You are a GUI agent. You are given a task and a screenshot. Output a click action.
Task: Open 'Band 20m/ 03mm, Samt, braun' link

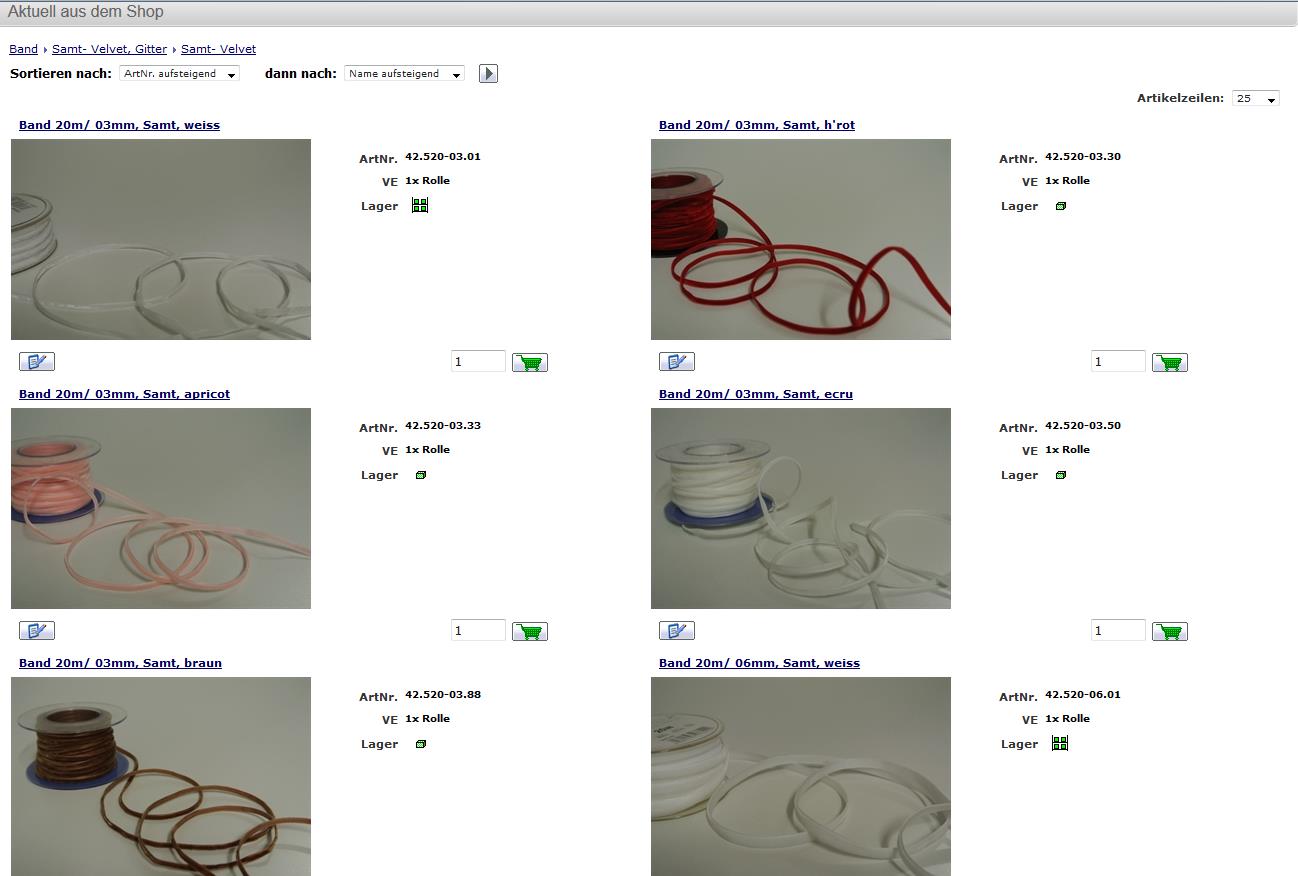click(120, 663)
